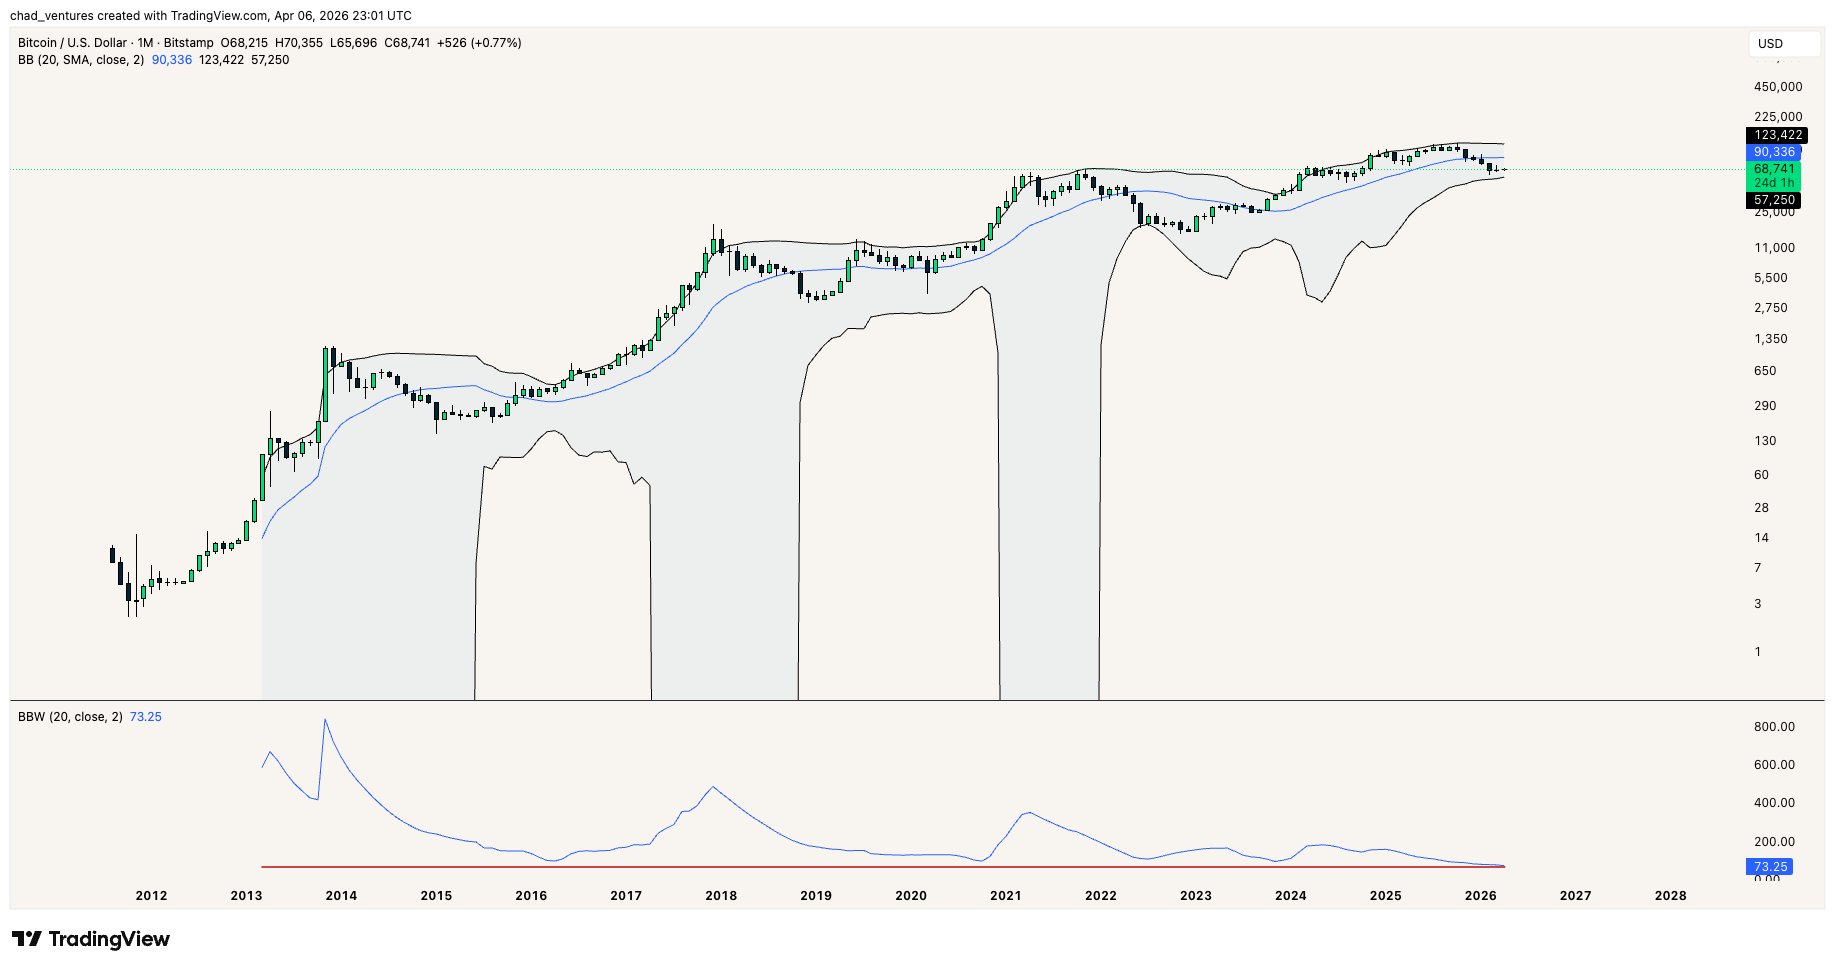Click the 600.00 BBW scale level
The width and height of the screenshot is (1835, 969).
[x=1774, y=765]
